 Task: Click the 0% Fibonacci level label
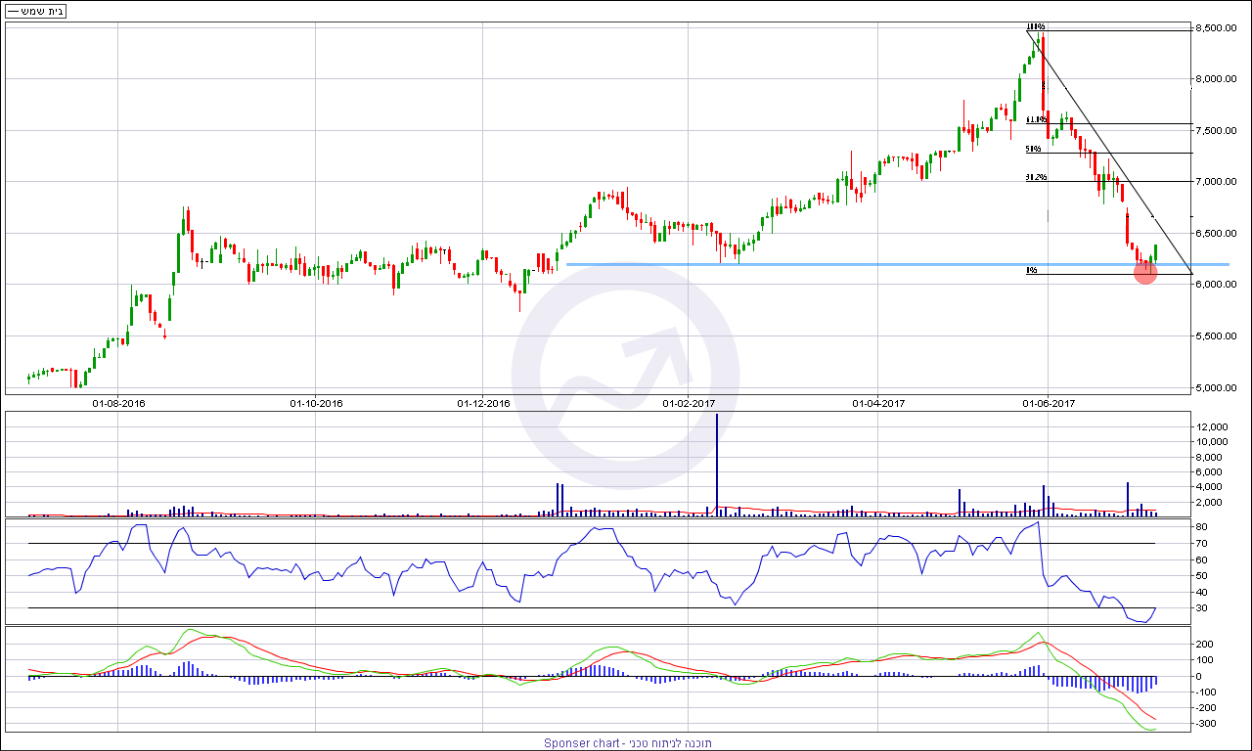[x=1030, y=271]
